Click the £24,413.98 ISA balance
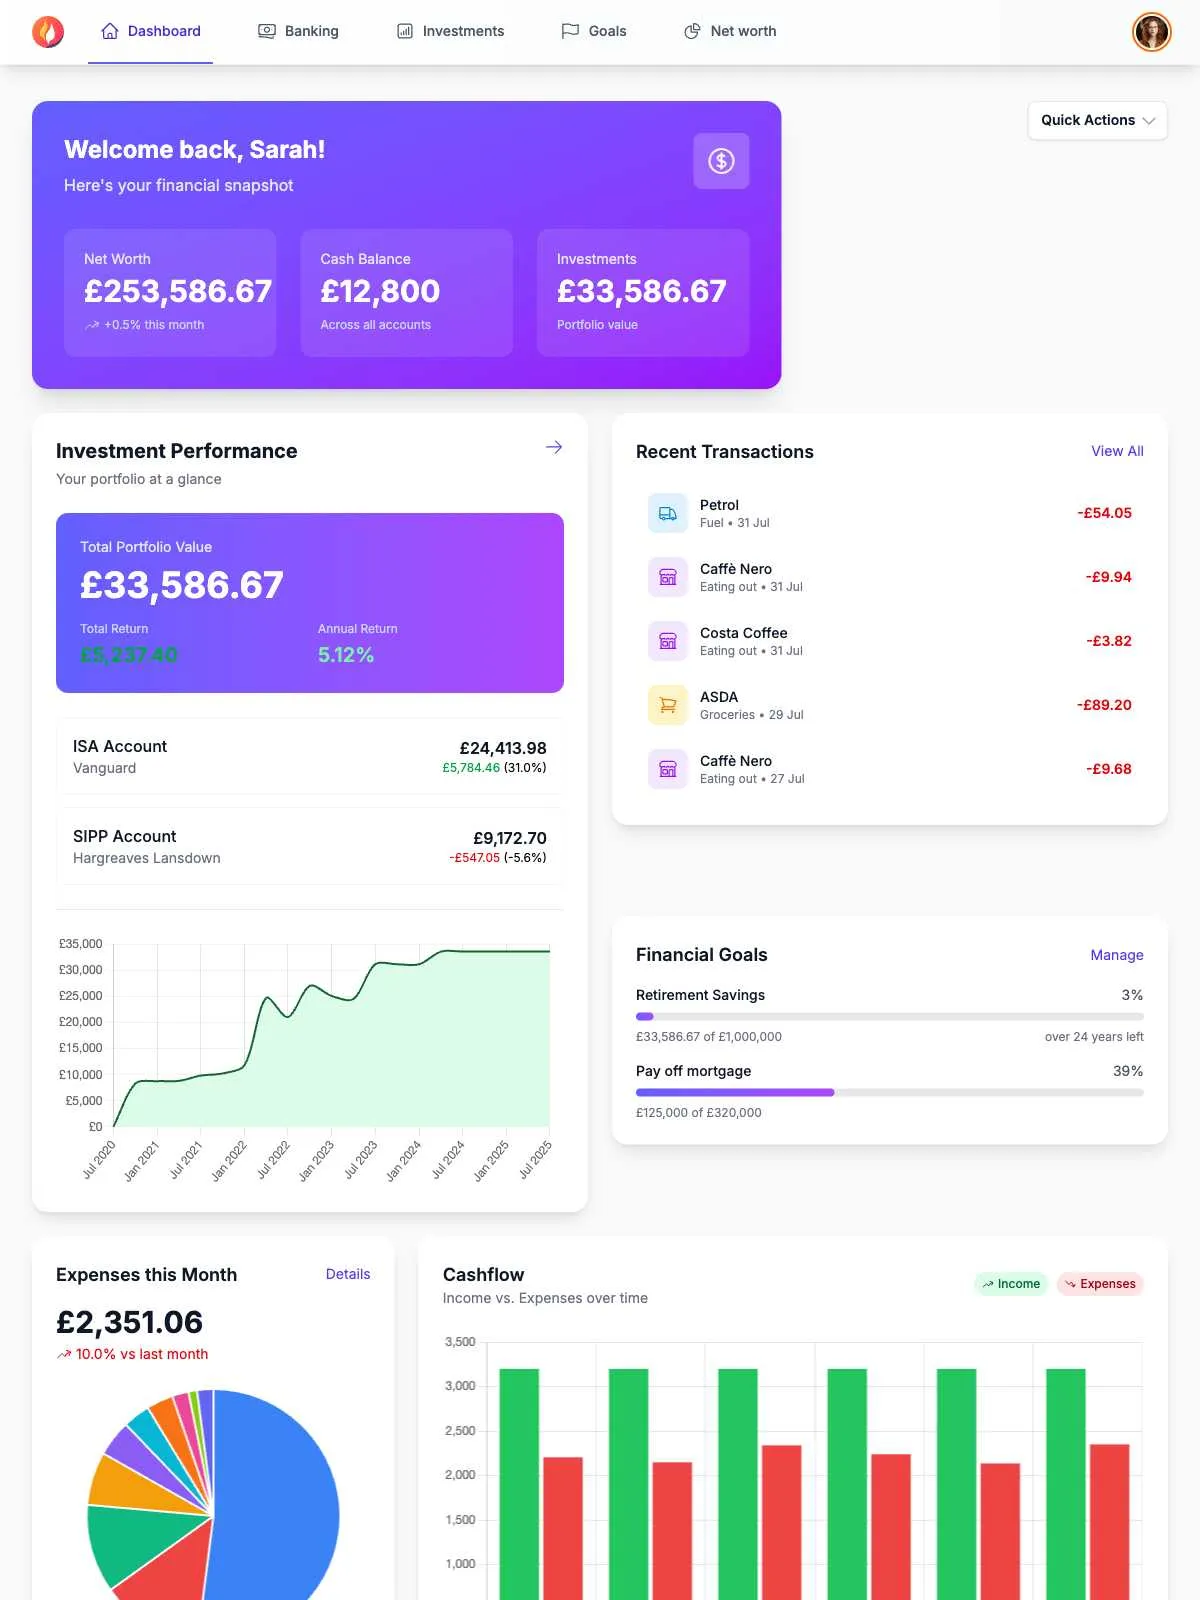Image resolution: width=1200 pixels, height=1600 pixels. point(503,748)
